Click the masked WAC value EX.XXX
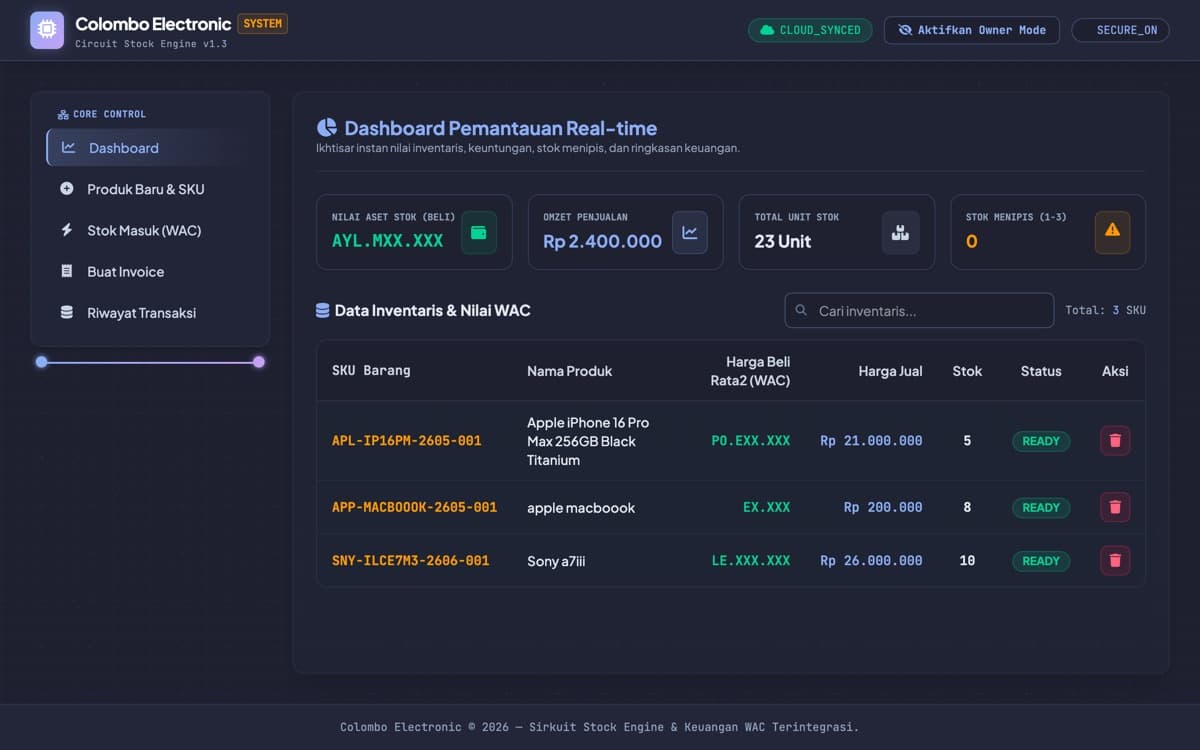 tap(767, 507)
